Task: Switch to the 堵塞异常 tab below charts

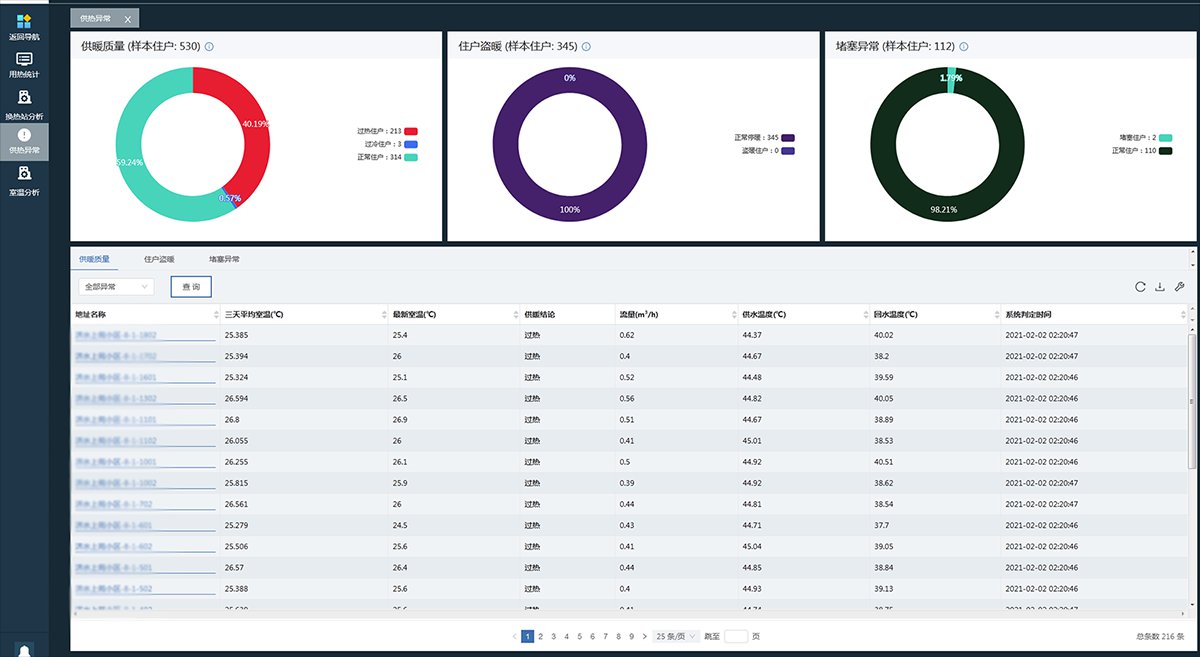Action: click(224, 259)
